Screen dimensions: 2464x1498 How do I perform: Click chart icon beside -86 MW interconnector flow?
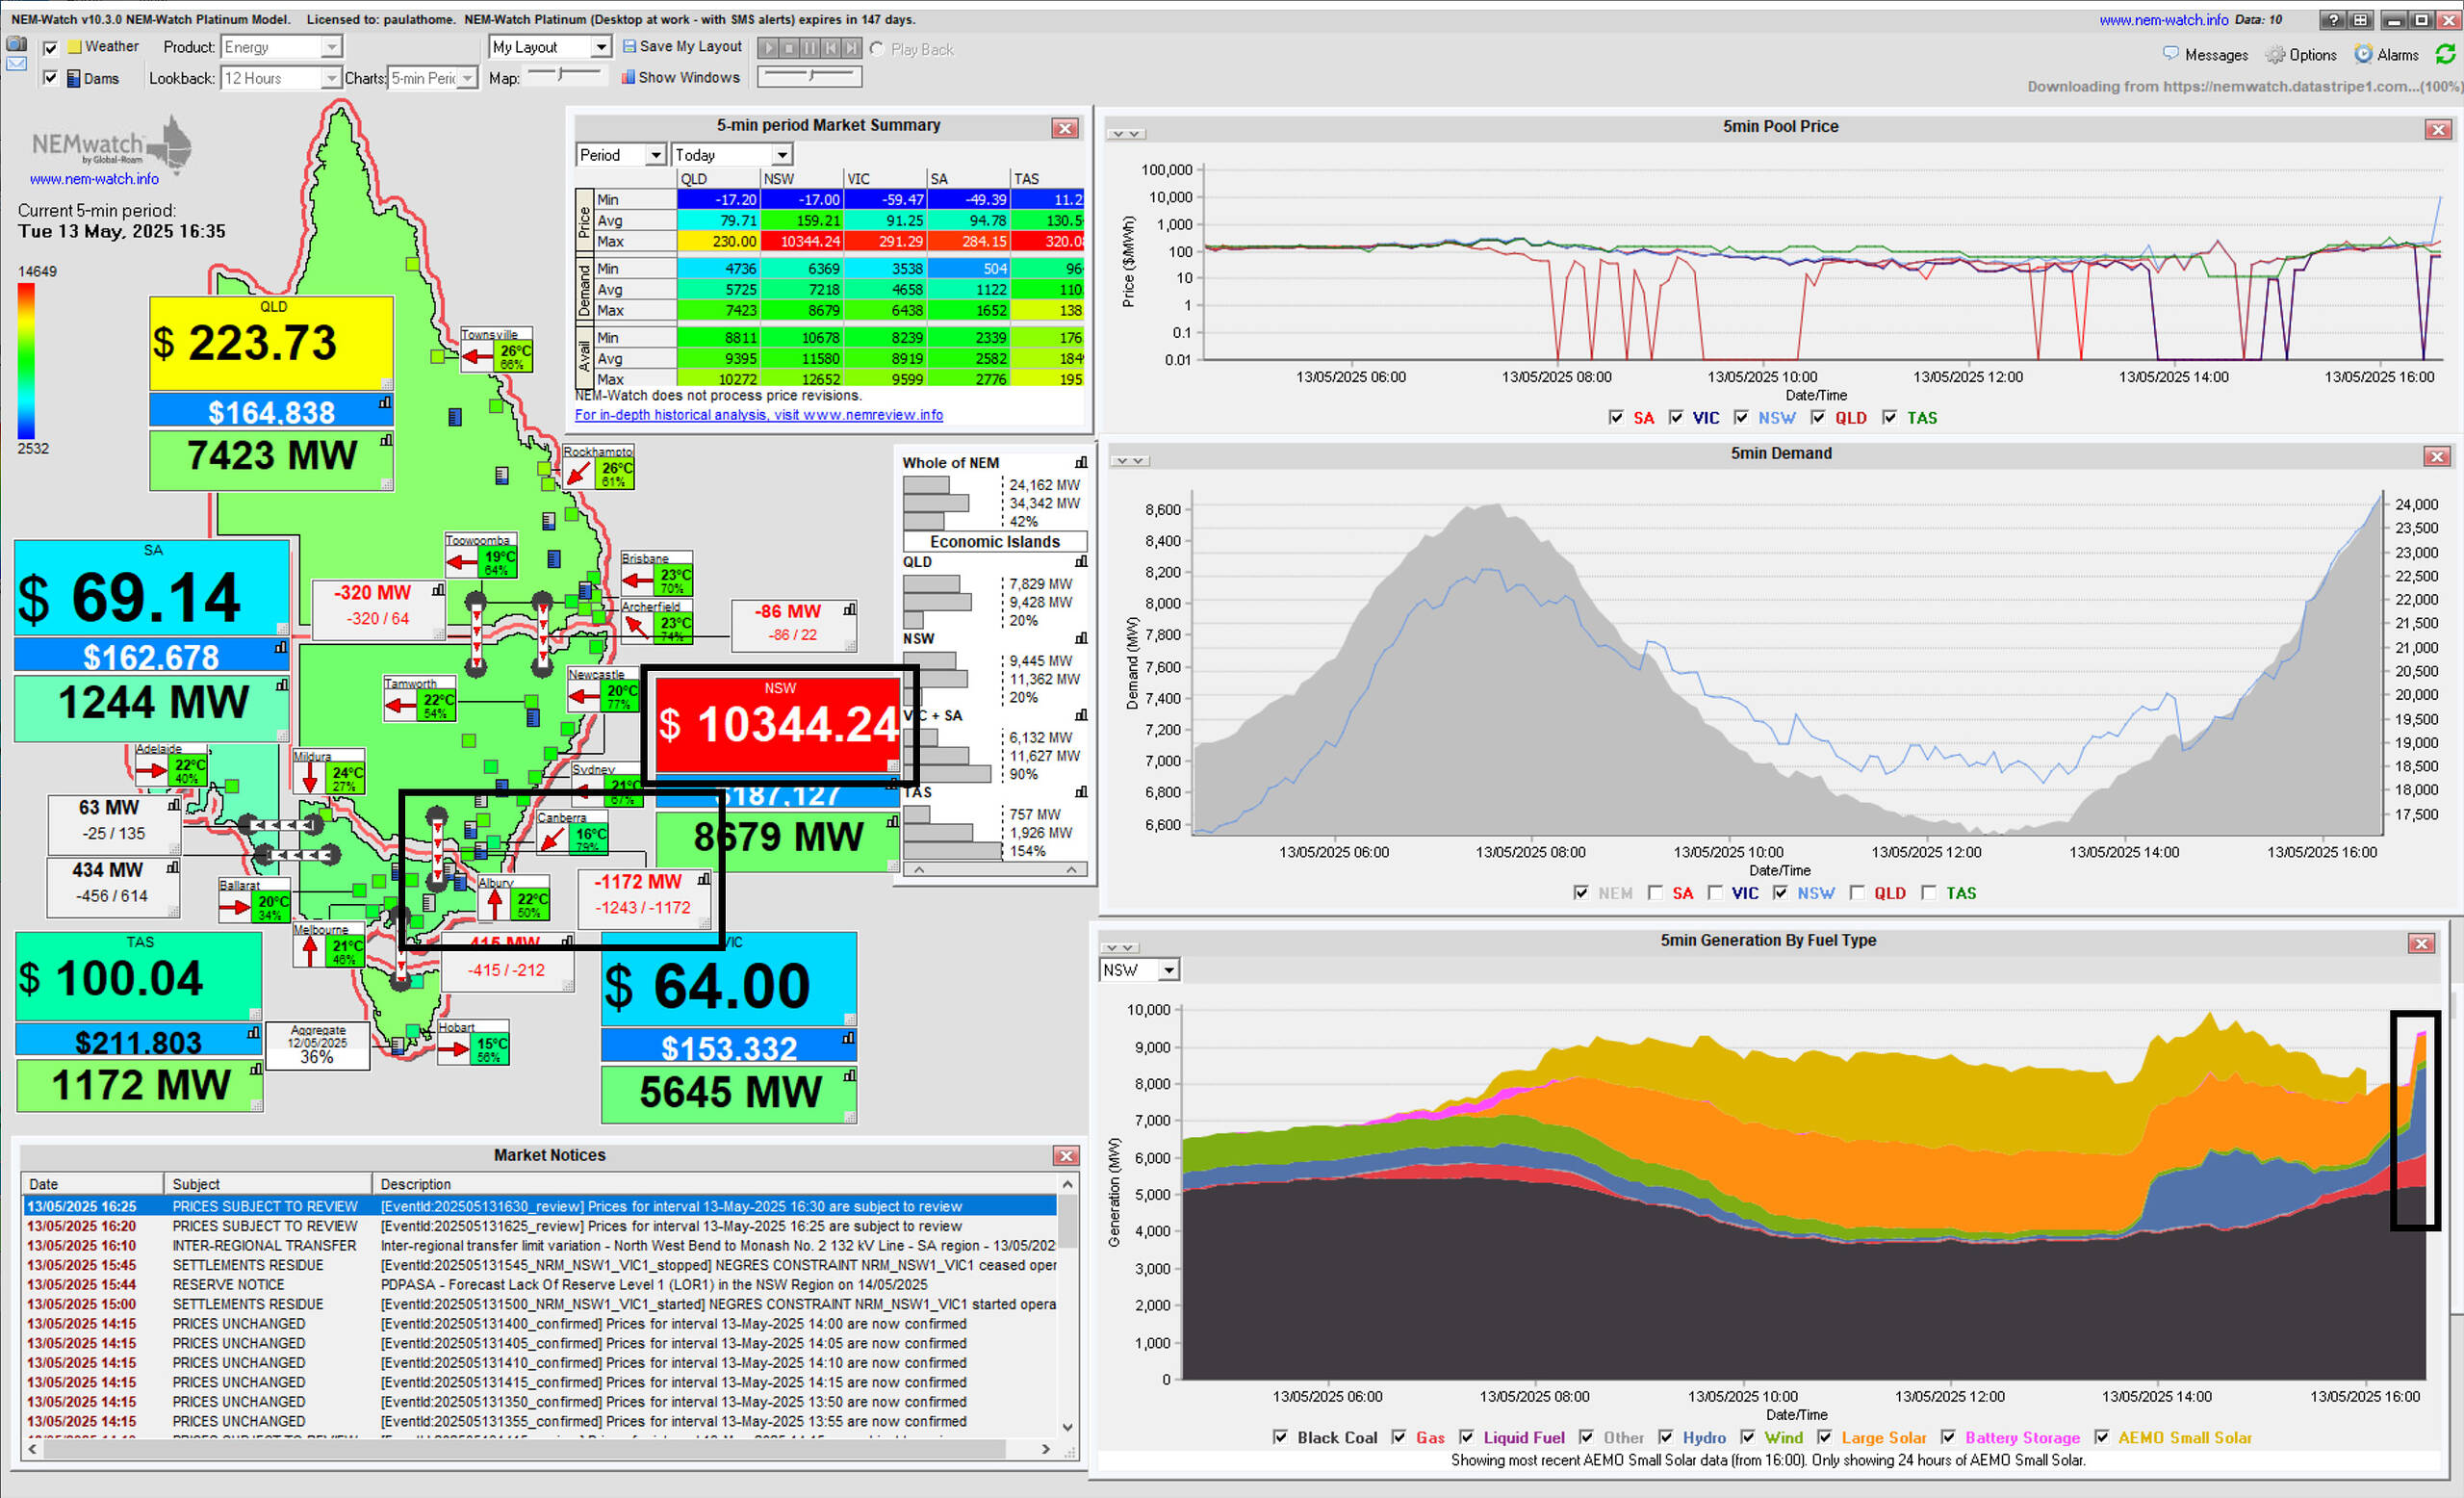tap(850, 608)
